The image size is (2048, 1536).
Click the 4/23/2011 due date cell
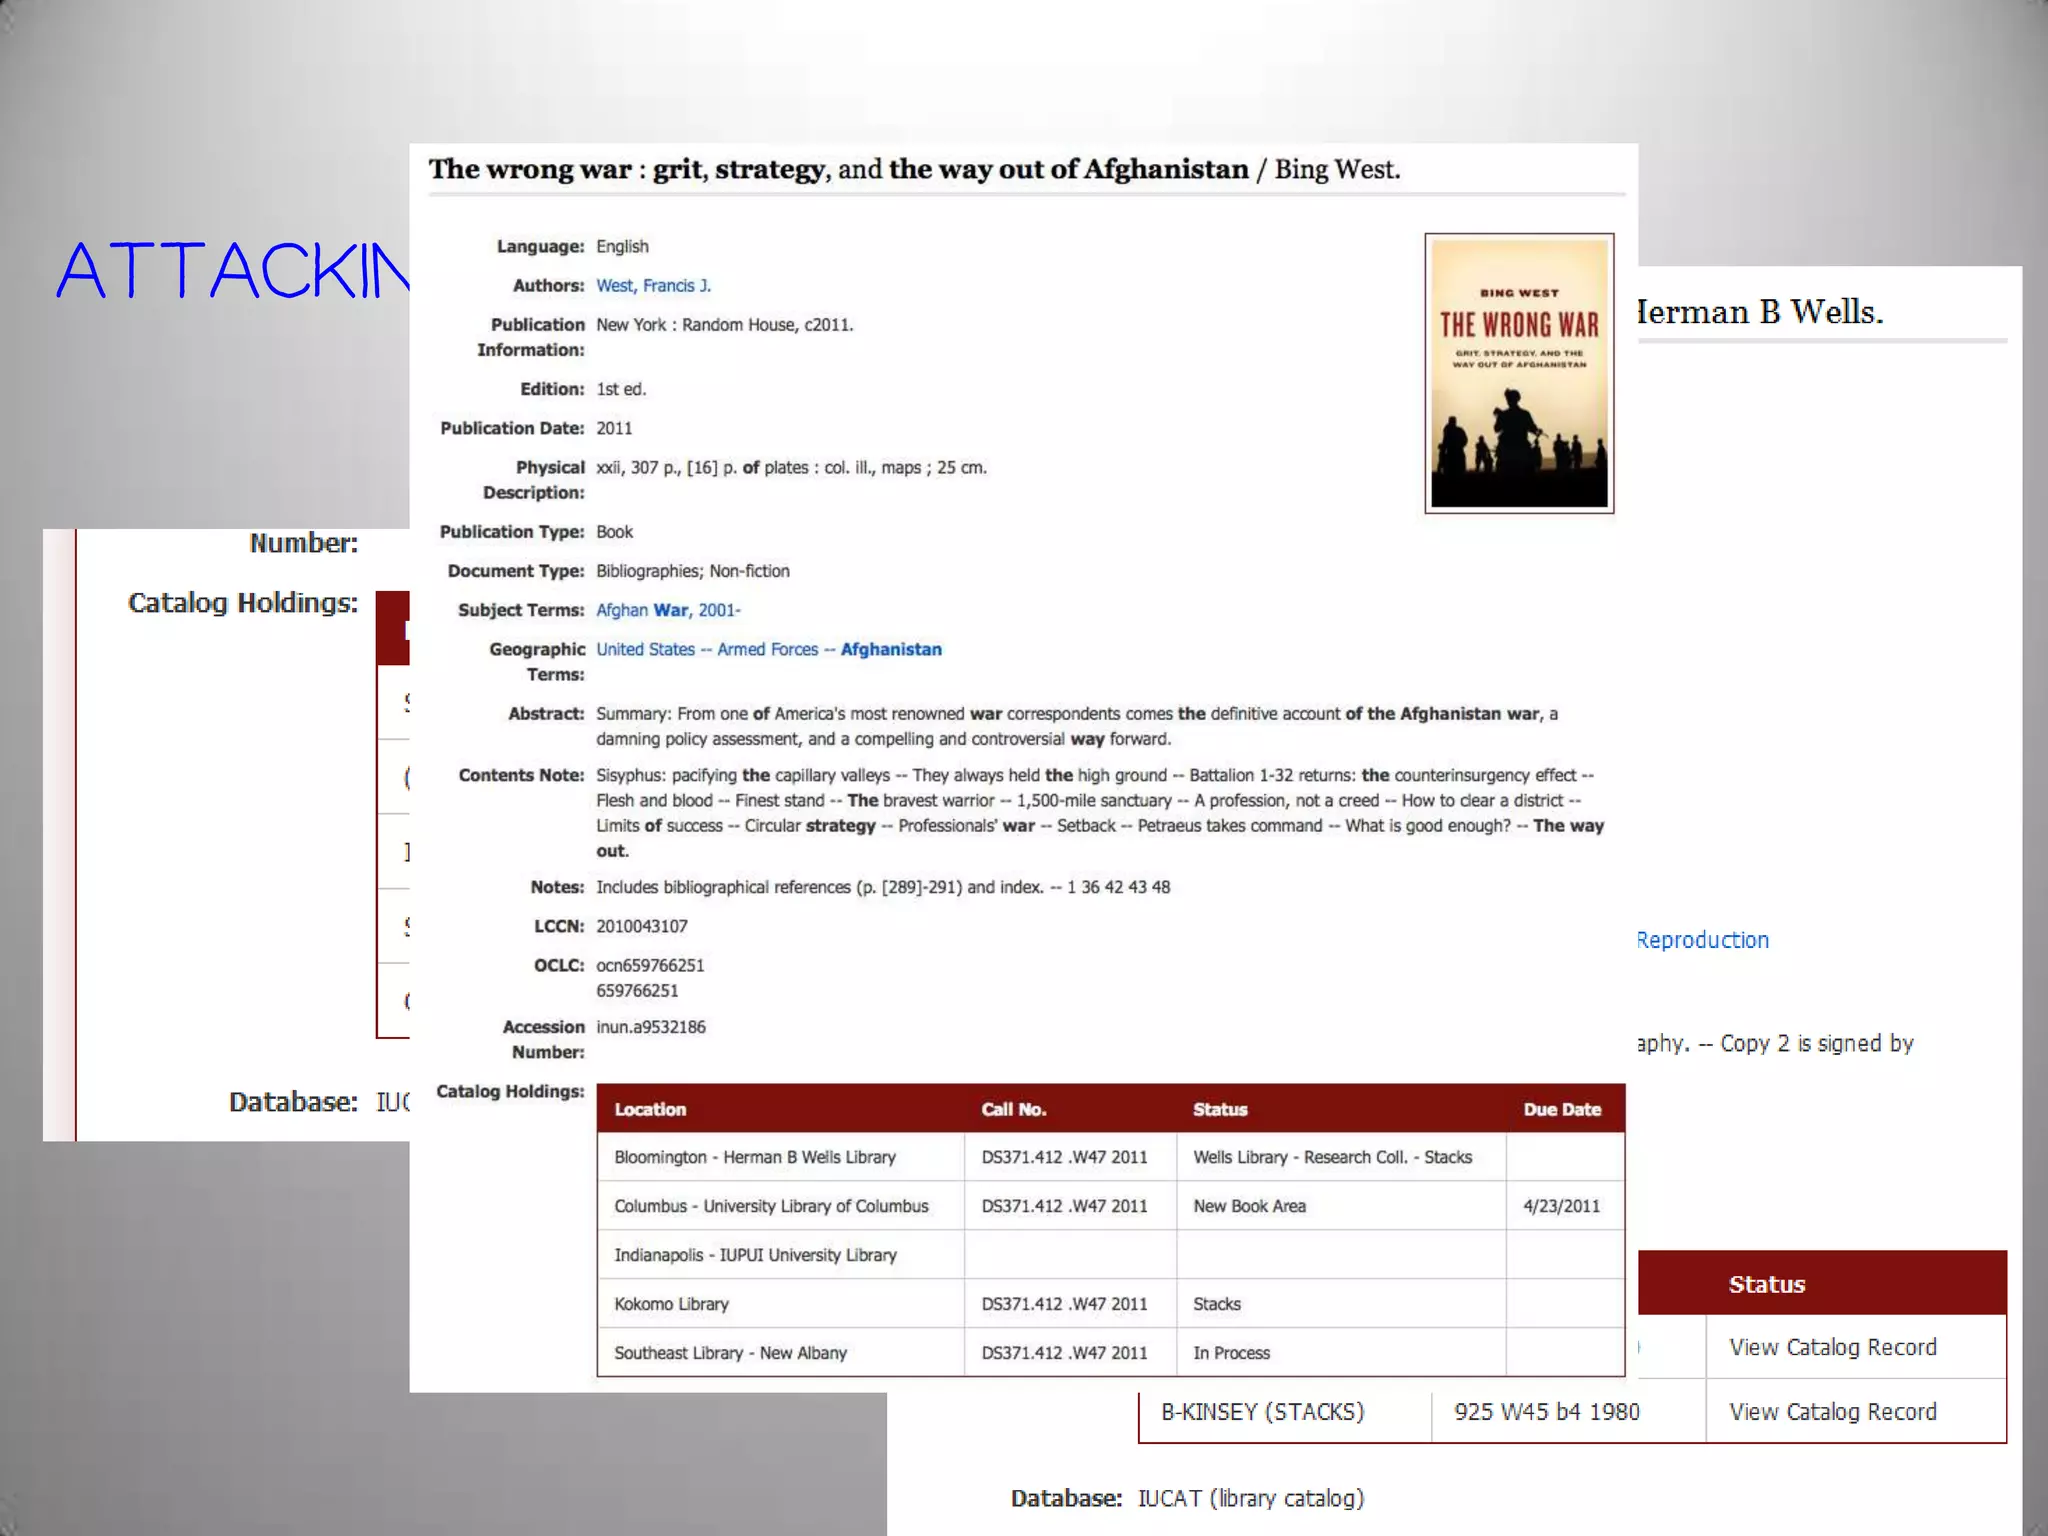(1561, 1206)
